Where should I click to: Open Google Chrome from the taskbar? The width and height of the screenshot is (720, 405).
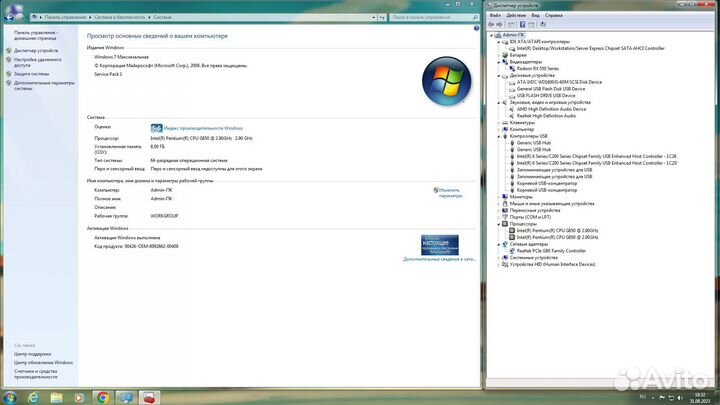click(x=102, y=398)
